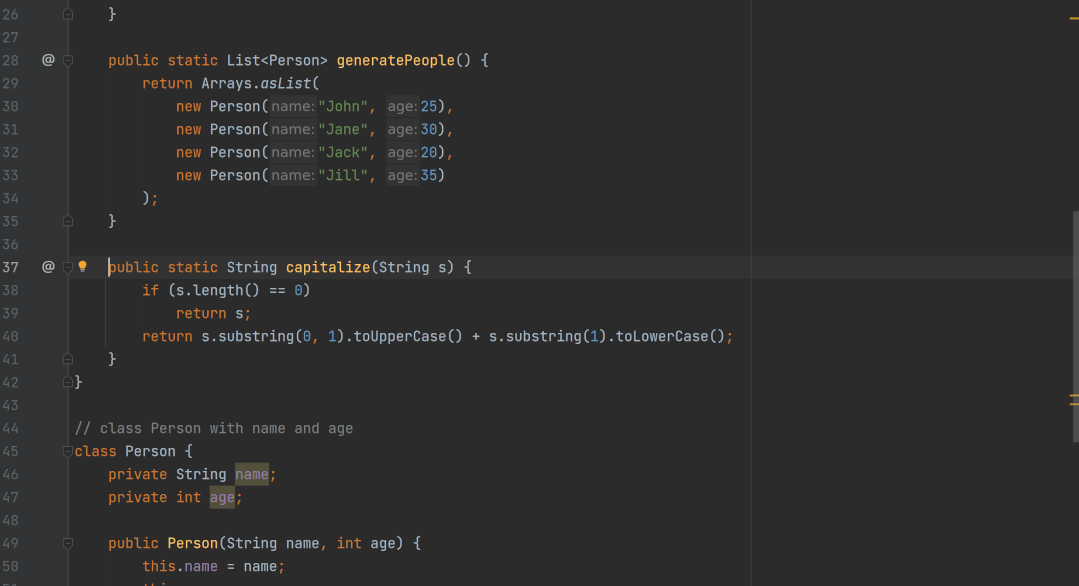This screenshot has height=586, width=1079.
Task: Click the capitalize method name
Action: (x=328, y=268)
